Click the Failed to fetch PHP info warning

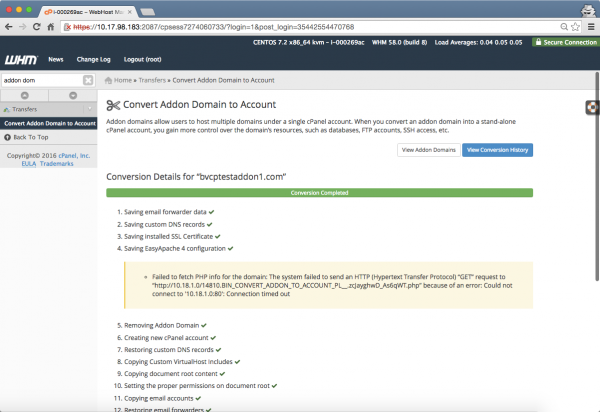(x=328, y=285)
